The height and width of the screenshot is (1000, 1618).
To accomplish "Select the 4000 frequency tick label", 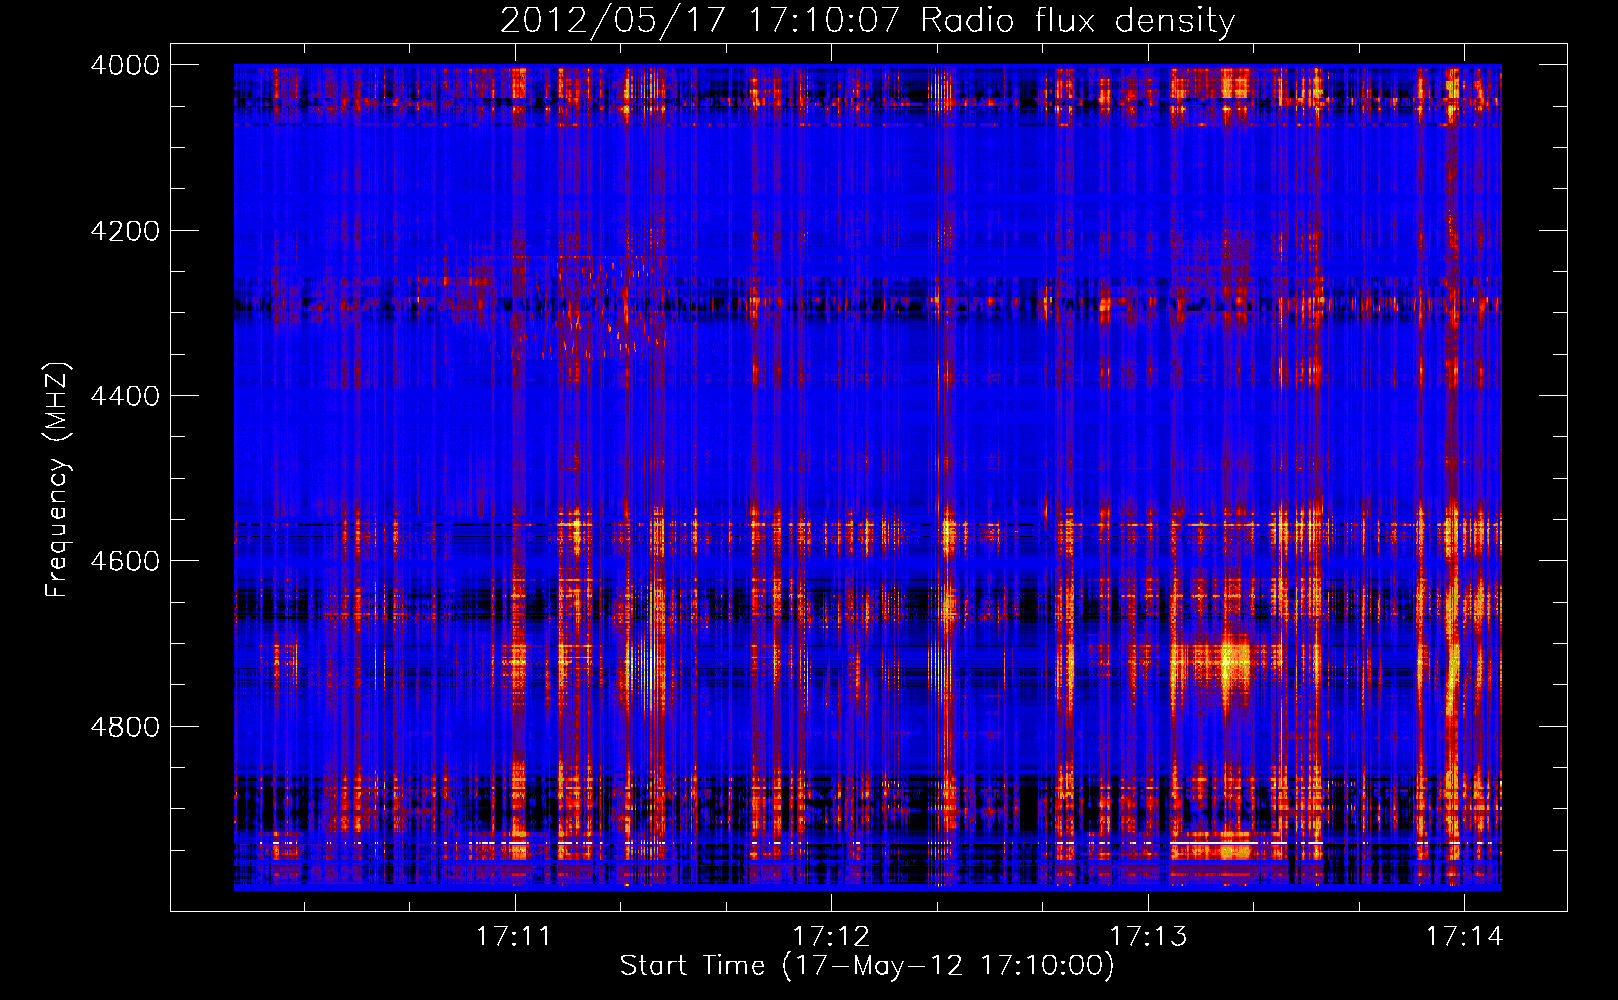I will click(x=125, y=65).
